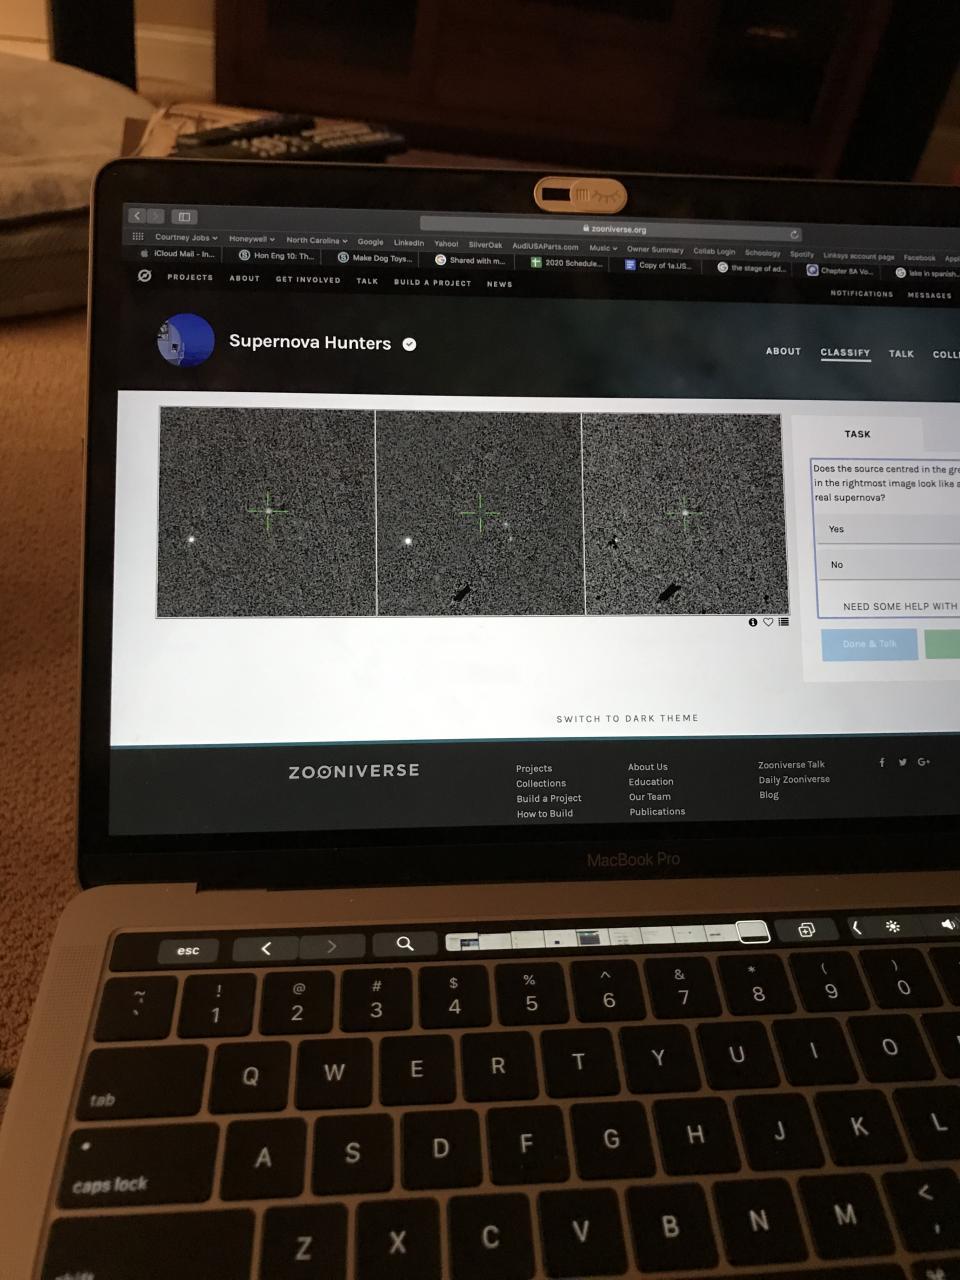
Task: Click the leftmost subject image
Action: [x=267, y=510]
